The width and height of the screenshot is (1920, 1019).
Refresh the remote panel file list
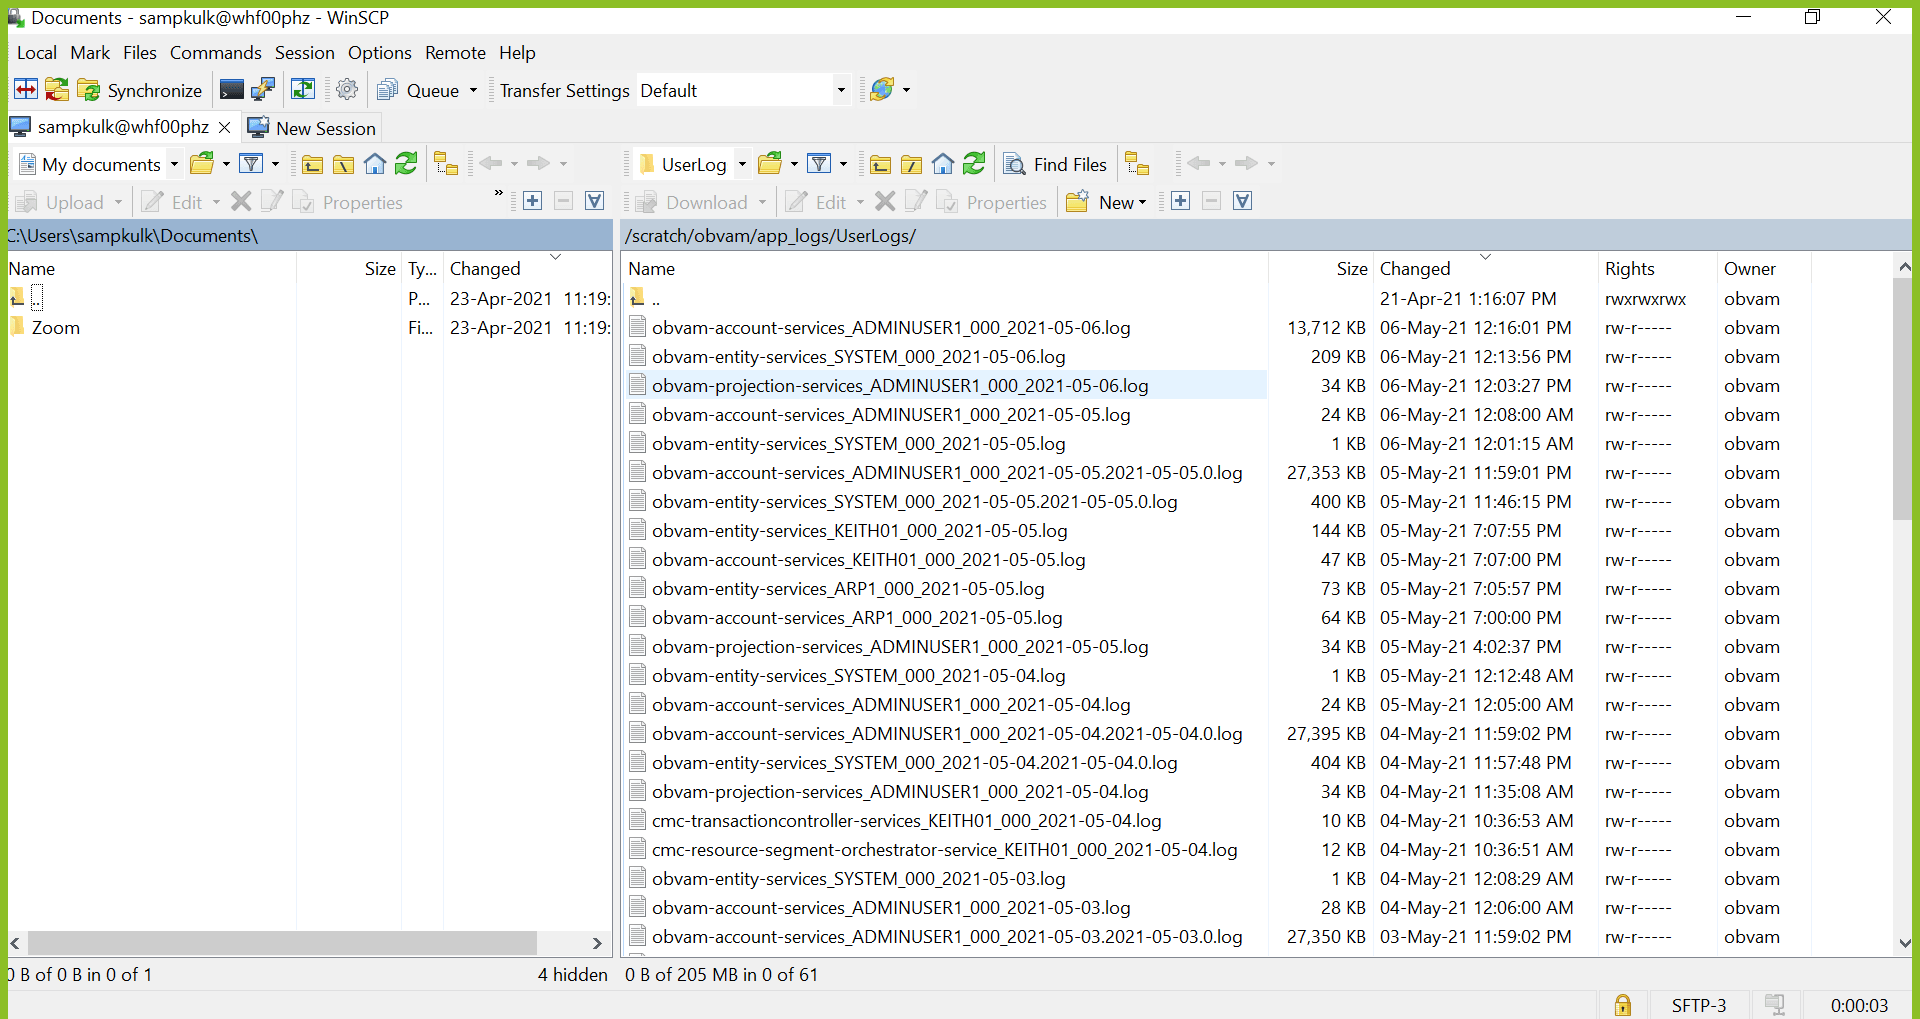coord(974,164)
